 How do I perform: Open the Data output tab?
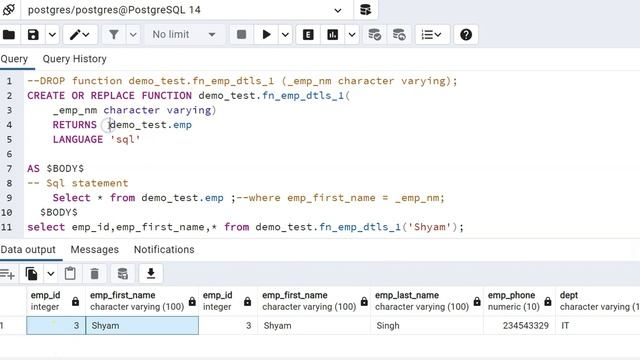pyautogui.click(x=28, y=249)
